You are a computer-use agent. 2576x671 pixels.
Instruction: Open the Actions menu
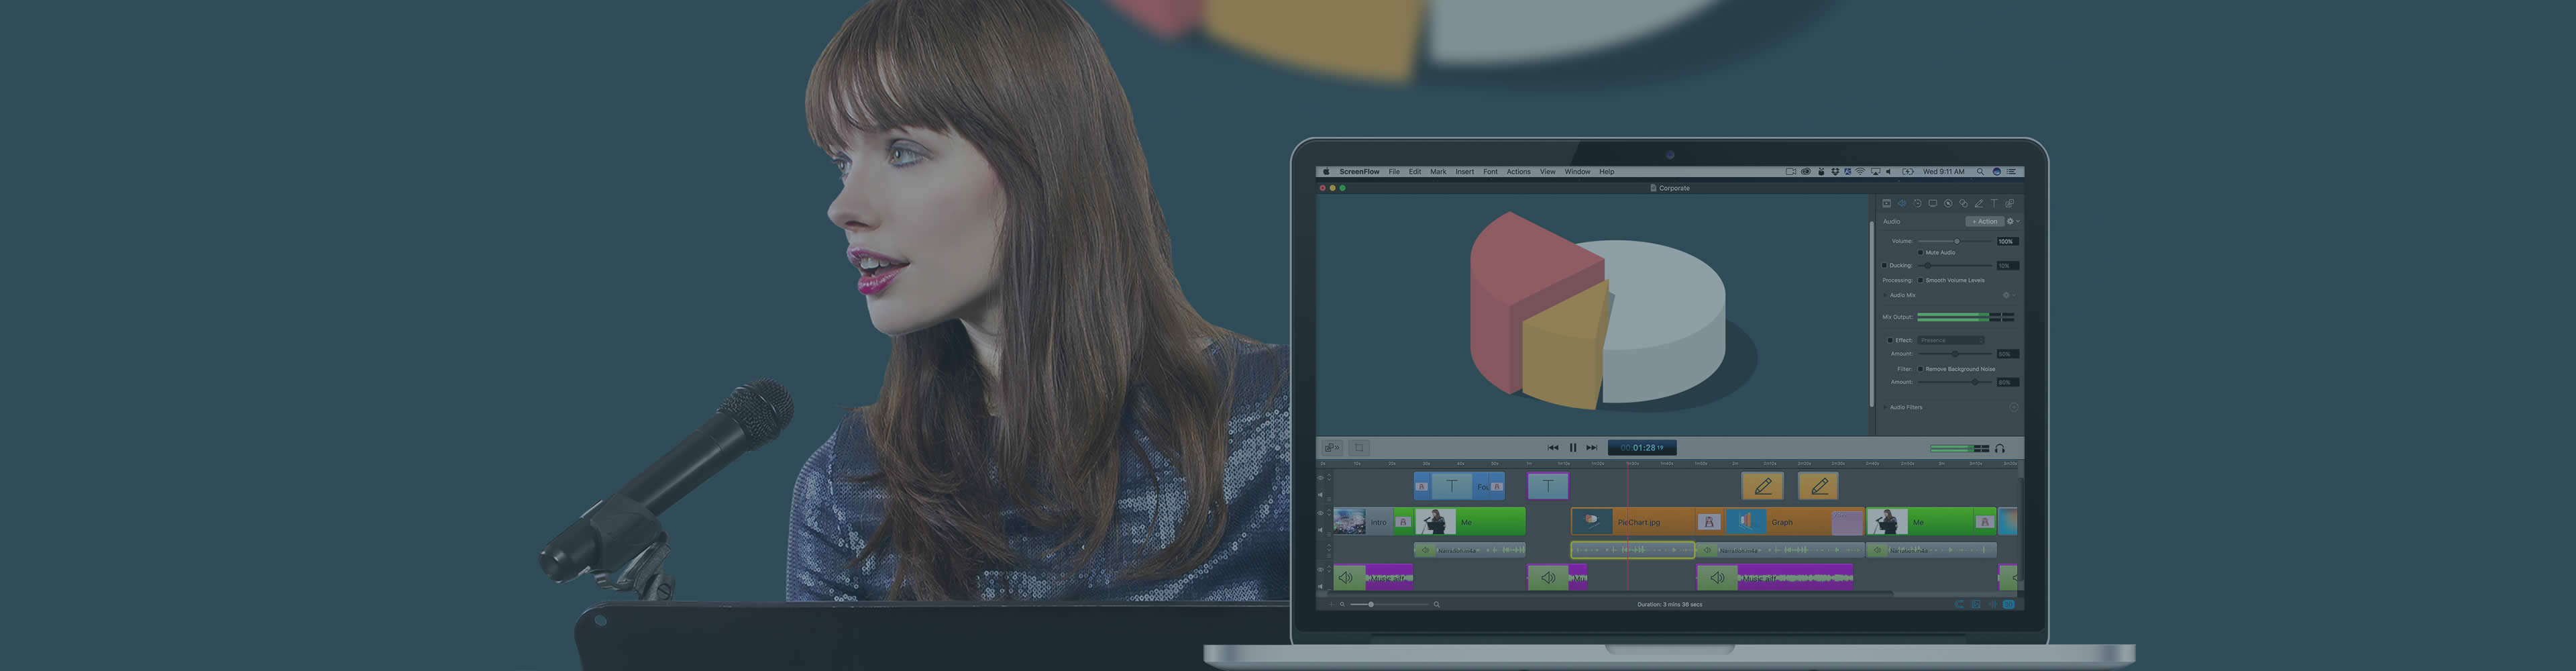point(1518,171)
